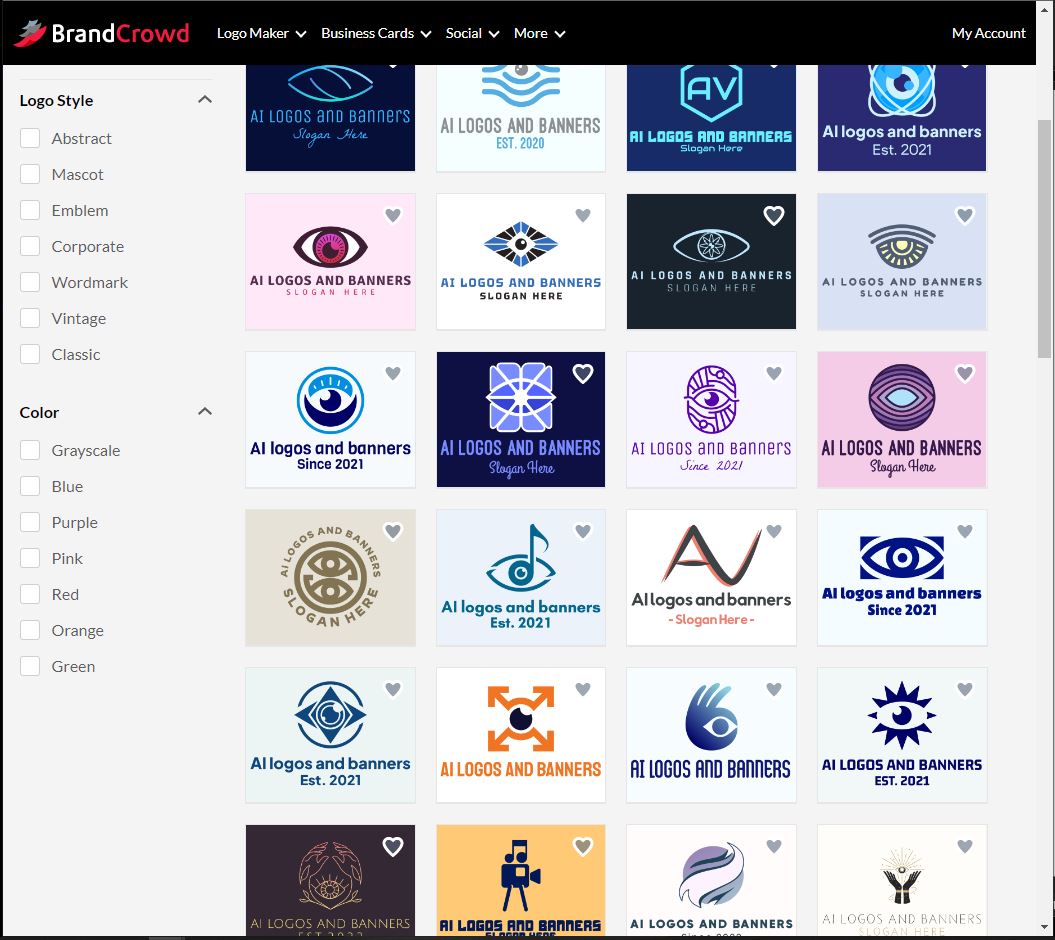Open the music note eye logo thumbnail
The image size is (1055, 940).
[521, 577]
